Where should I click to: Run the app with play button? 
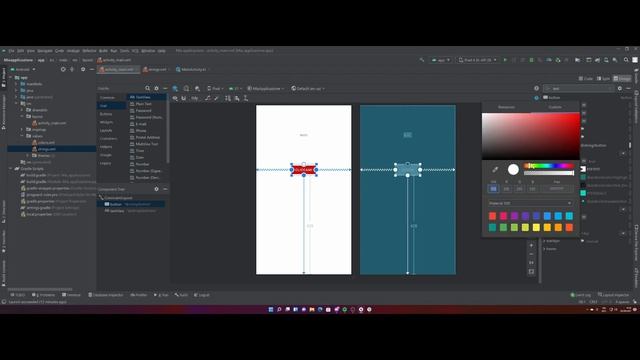click(505, 60)
